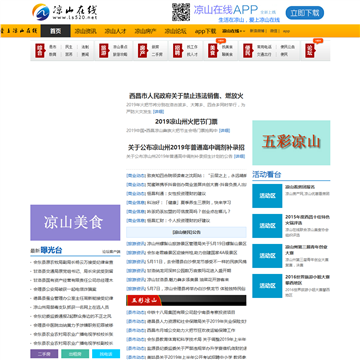This screenshot has height=360, width=360.
Task: Open headline 西昌市人民政府关于禁止违法销售
Action: point(186,96)
